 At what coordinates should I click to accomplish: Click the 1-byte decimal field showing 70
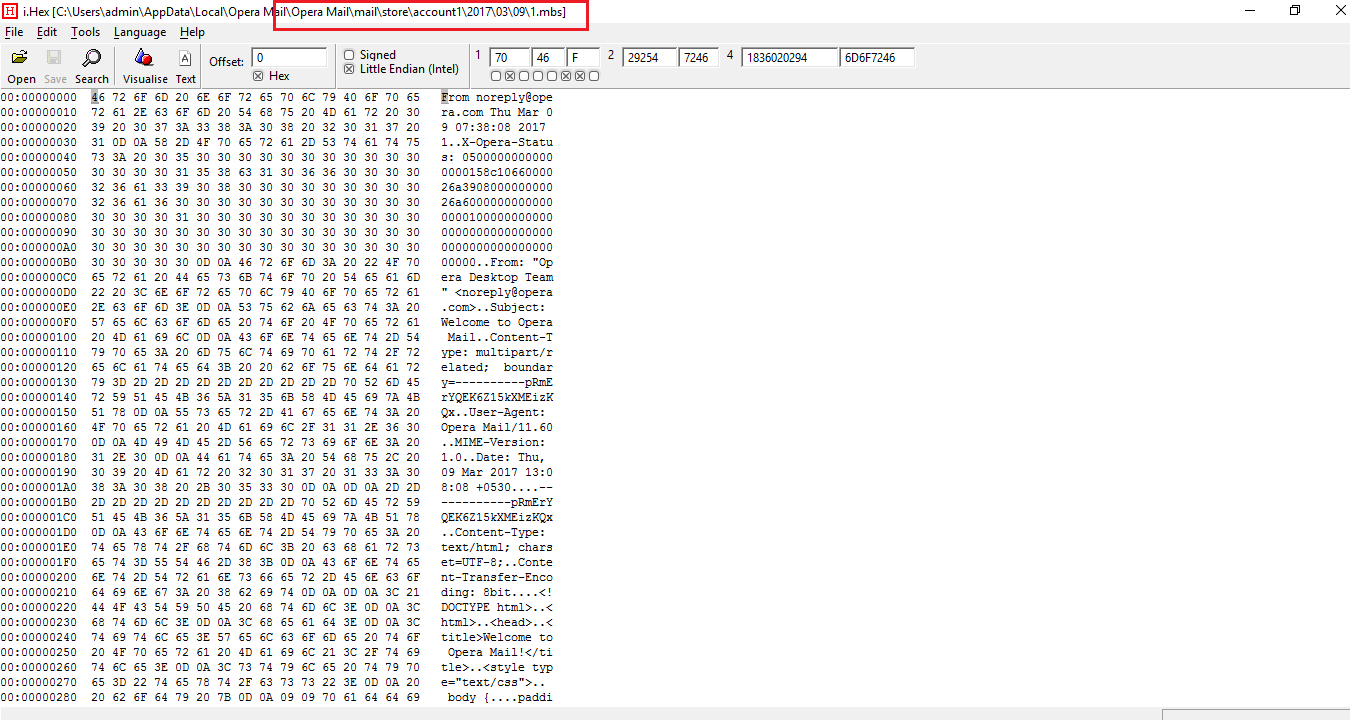coord(508,58)
